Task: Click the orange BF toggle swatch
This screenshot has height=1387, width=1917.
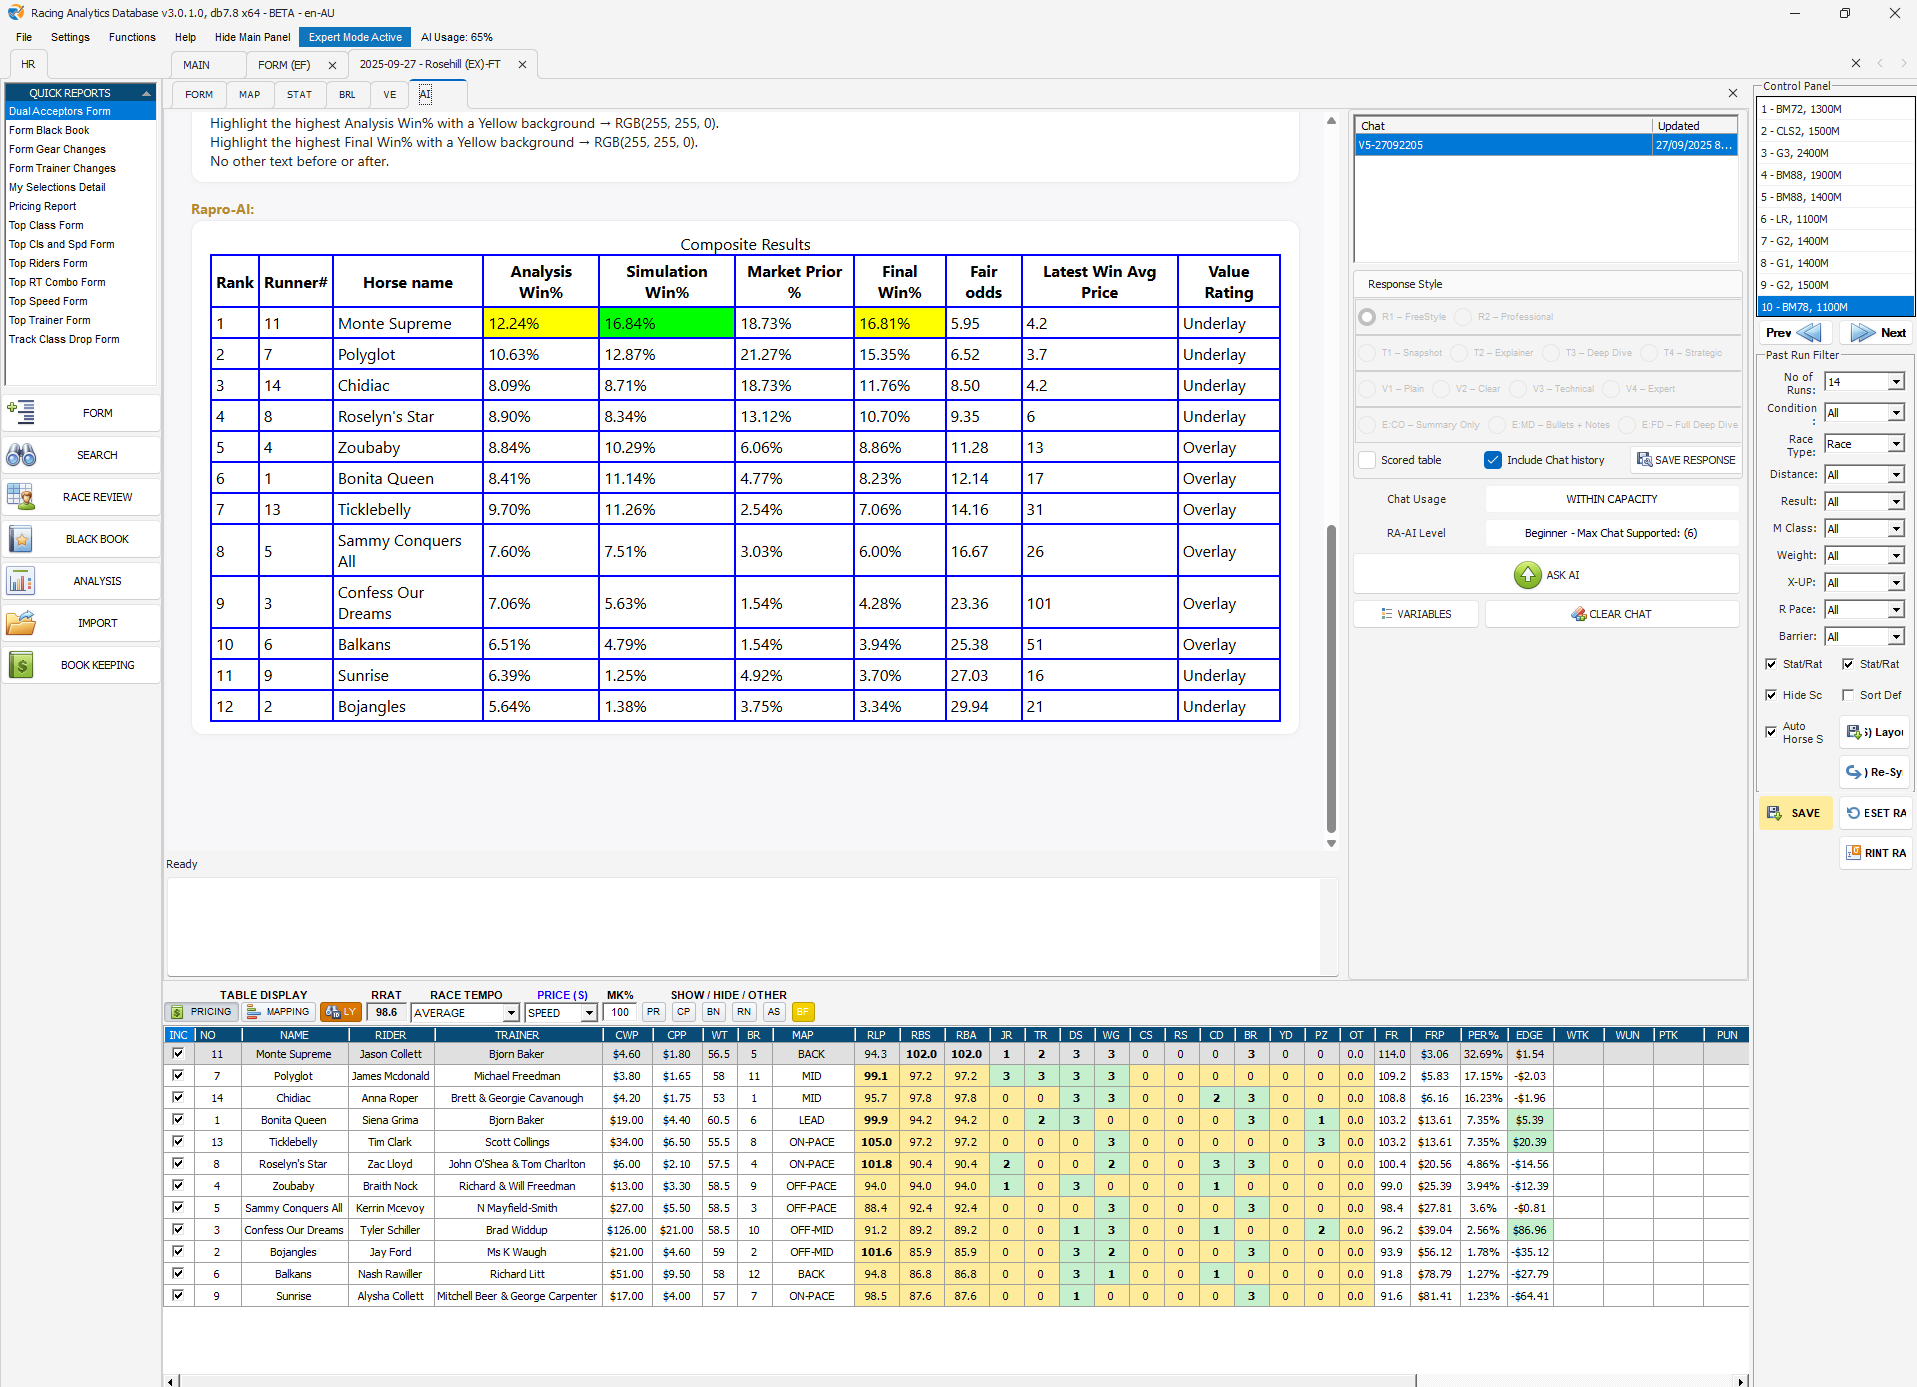Action: click(x=803, y=1012)
